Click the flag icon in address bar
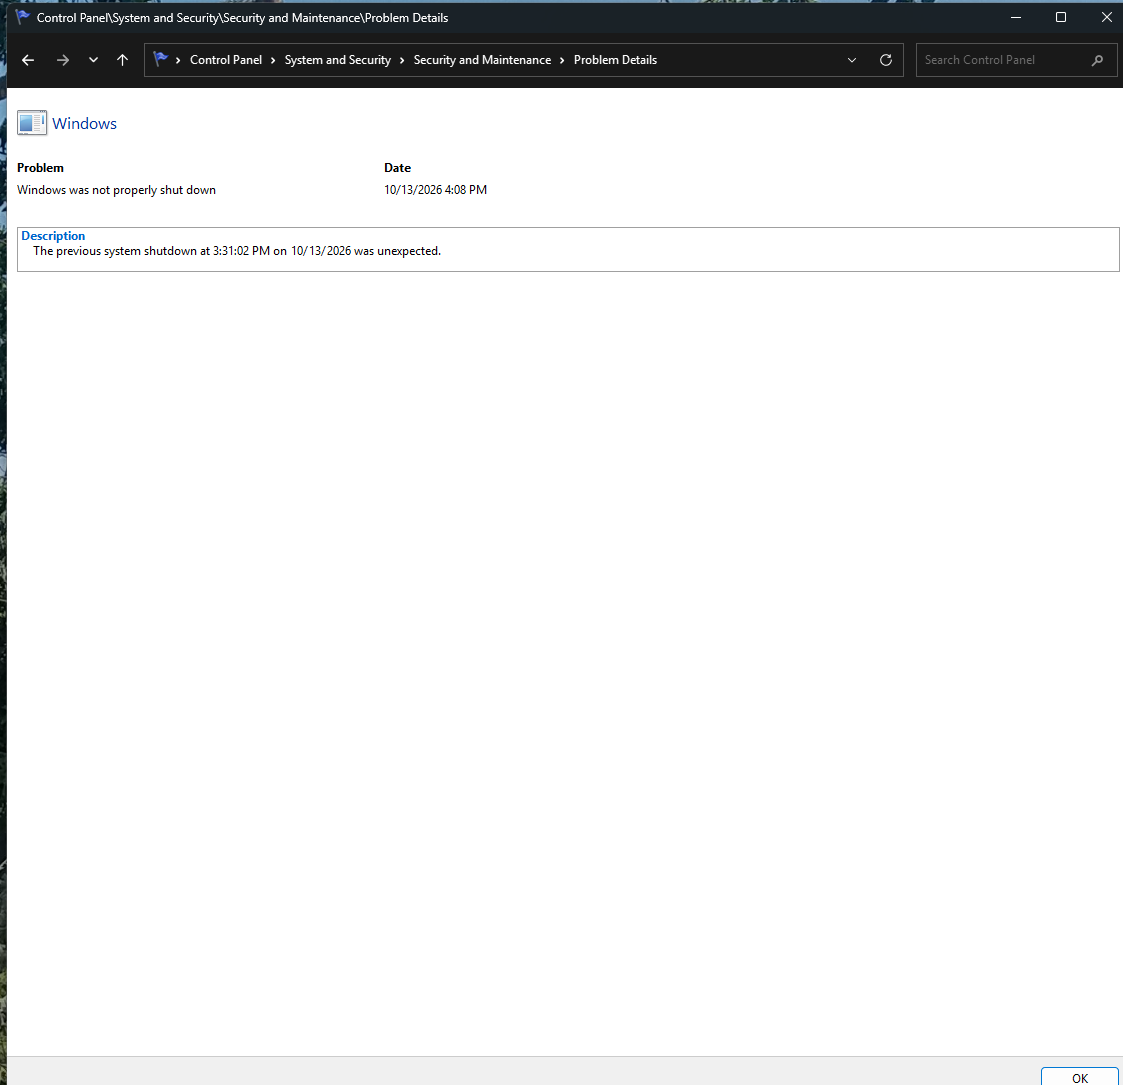This screenshot has height=1085, width=1123. tap(160, 59)
